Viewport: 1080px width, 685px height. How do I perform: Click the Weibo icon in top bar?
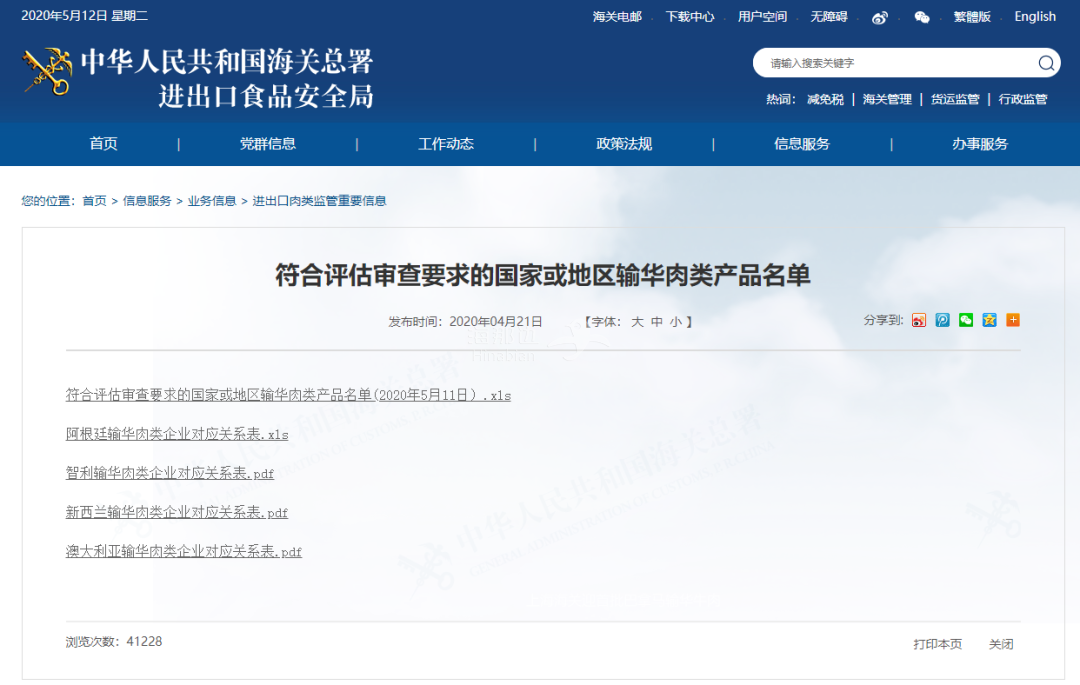[x=880, y=17]
